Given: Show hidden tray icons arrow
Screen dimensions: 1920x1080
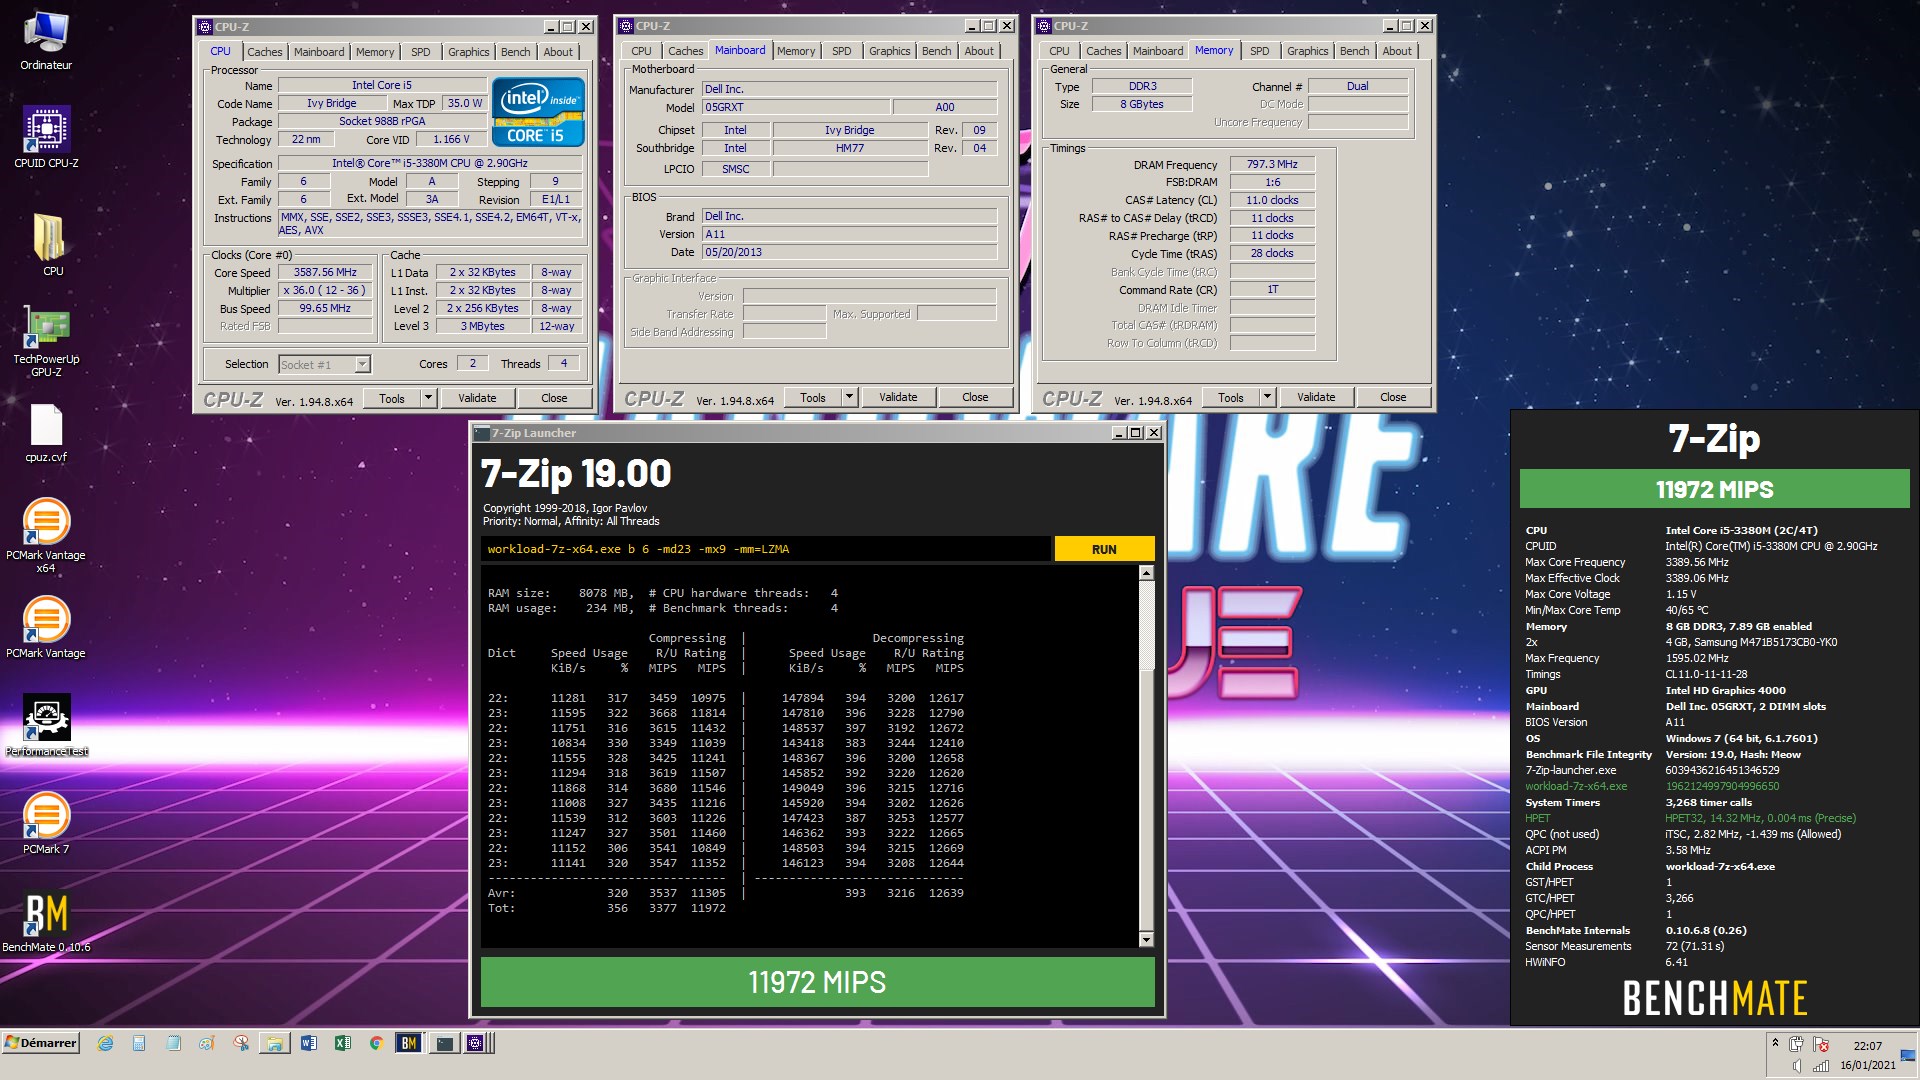Looking at the screenshot, I should pyautogui.click(x=1775, y=1042).
